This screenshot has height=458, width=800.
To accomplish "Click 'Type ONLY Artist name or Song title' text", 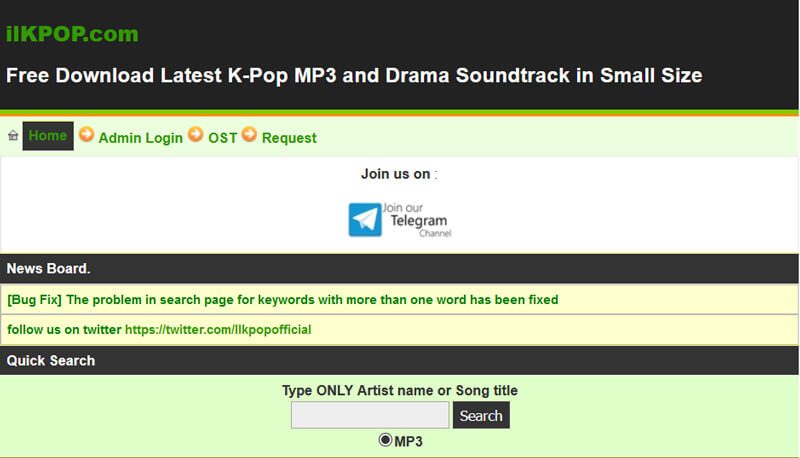I will pos(400,391).
